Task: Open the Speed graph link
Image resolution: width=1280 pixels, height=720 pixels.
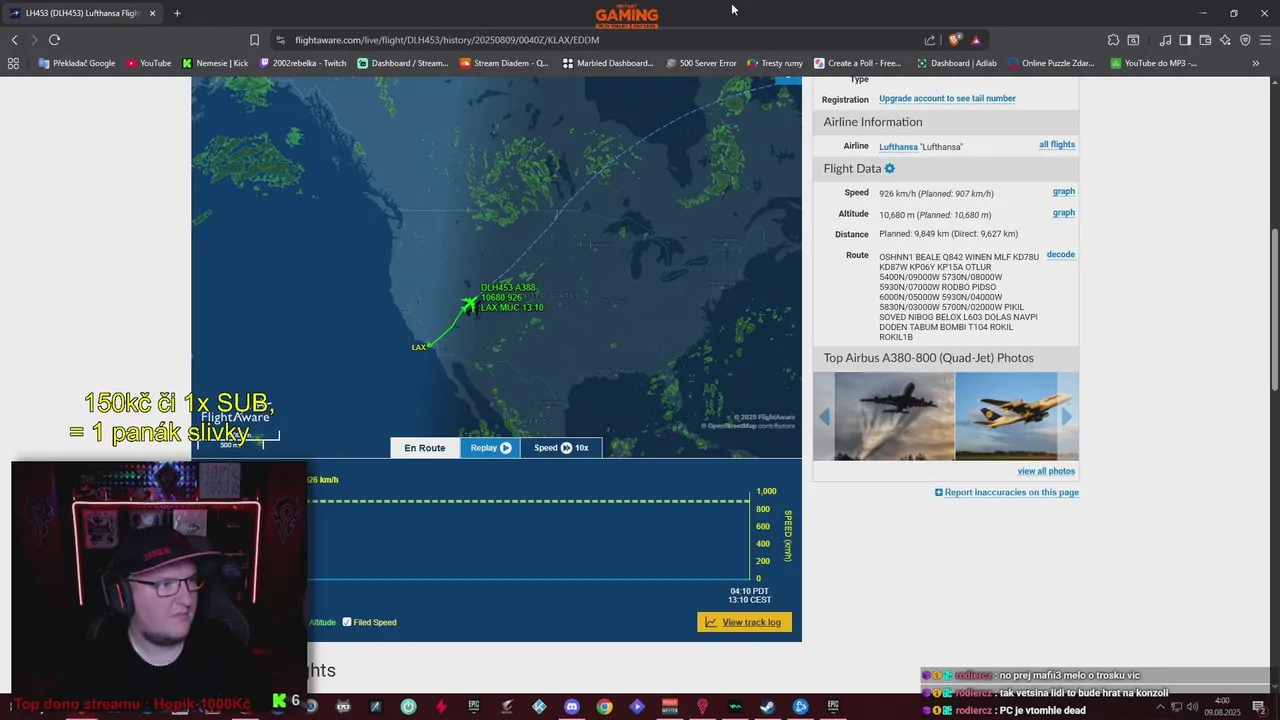Action: (1064, 192)
